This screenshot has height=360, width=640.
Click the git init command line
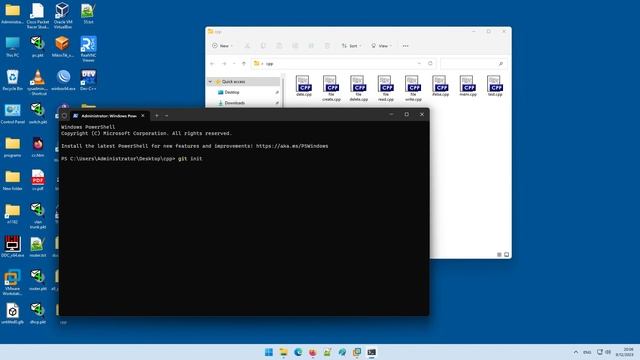(x=190, y=158)
